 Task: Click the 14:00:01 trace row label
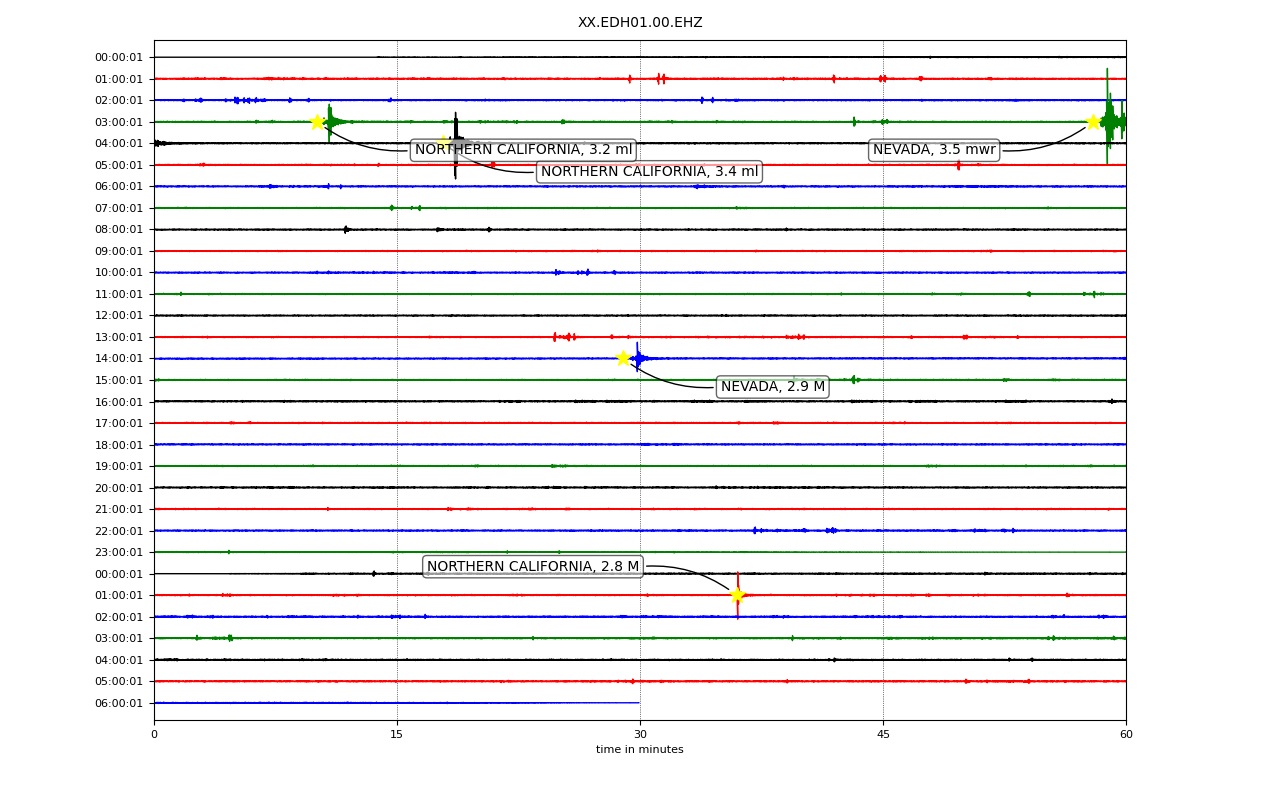(x=121, y=358)
